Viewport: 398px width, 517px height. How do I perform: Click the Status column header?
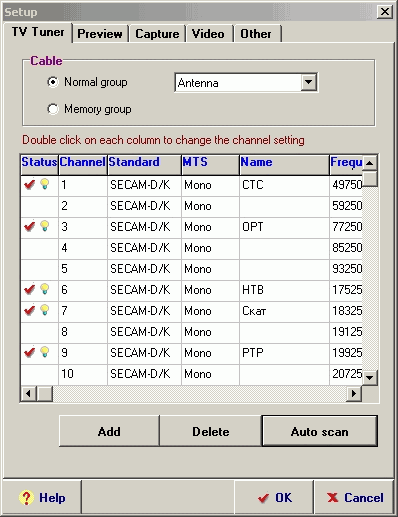(39, 164)
